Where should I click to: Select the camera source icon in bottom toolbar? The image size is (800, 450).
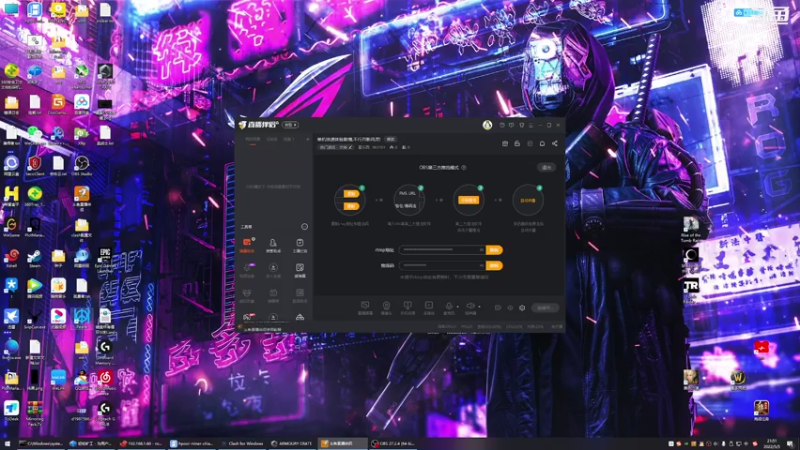(x=386, y=306)
